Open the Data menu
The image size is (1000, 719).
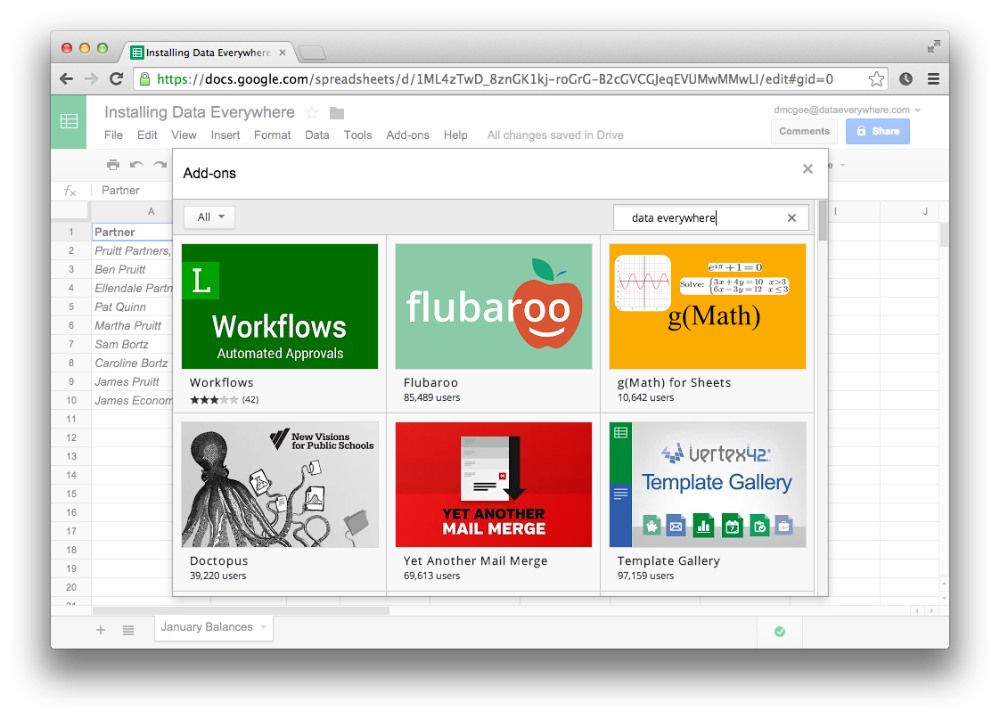(x=317, y=134)
